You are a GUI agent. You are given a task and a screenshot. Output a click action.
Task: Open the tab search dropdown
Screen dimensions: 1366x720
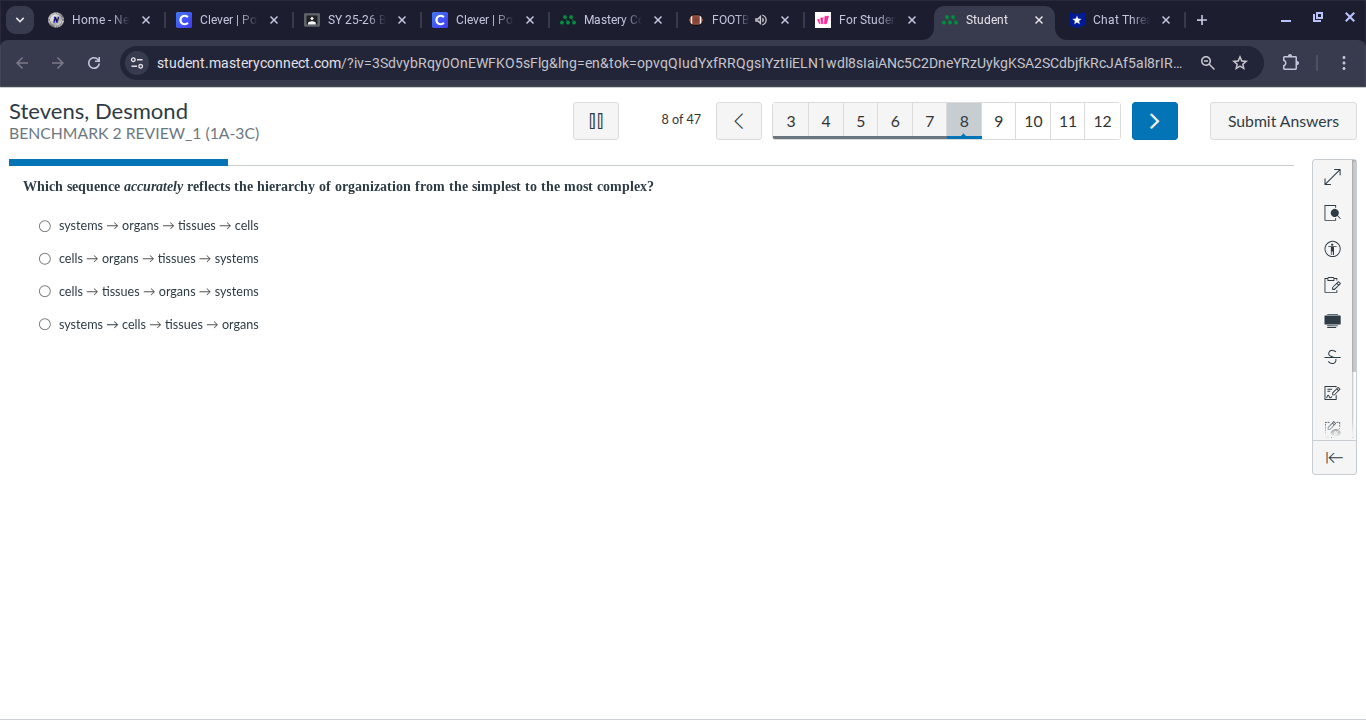click(20, 20)
